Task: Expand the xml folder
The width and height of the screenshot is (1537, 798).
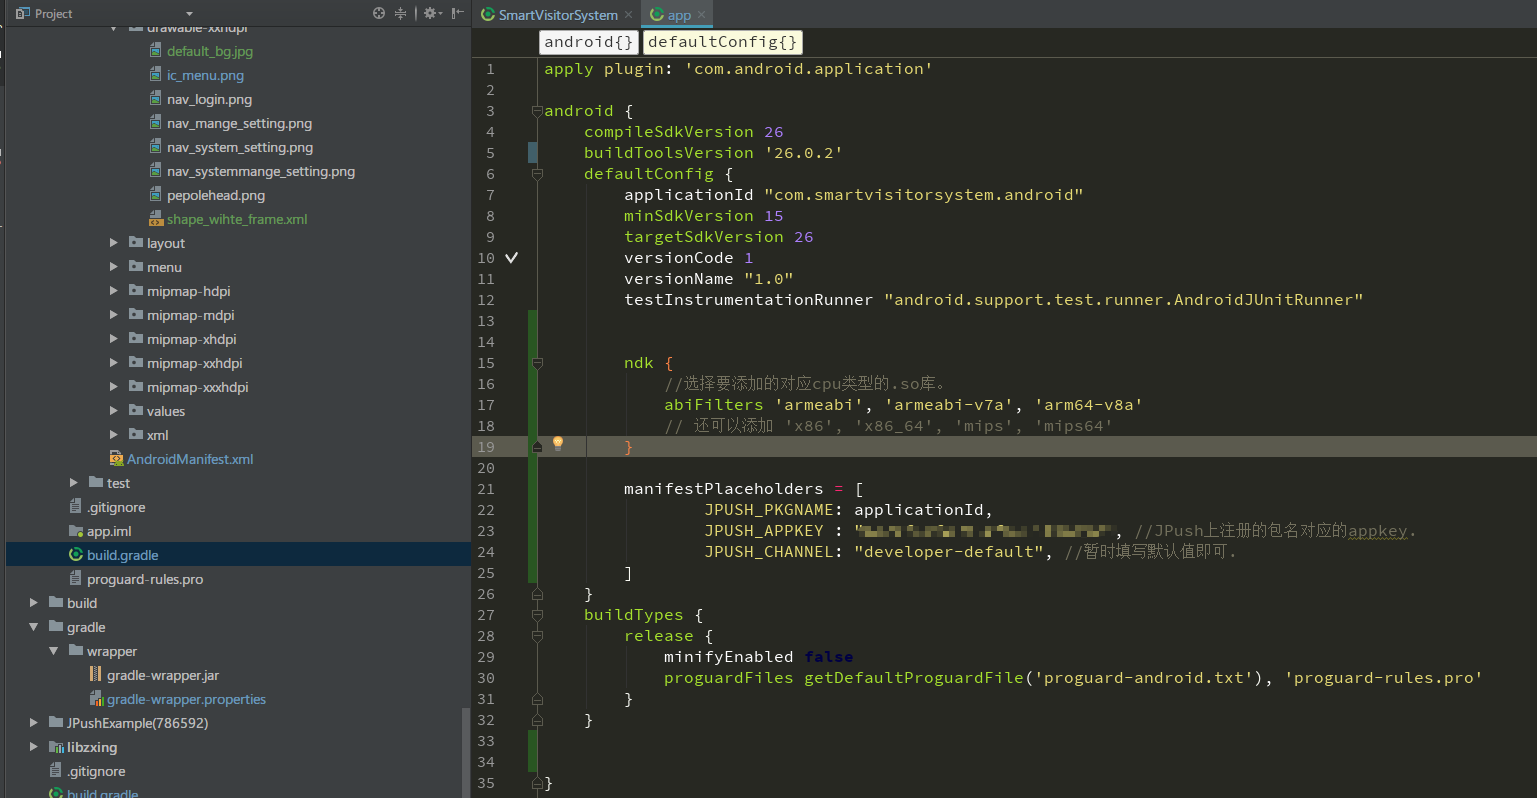Action: 113,435
